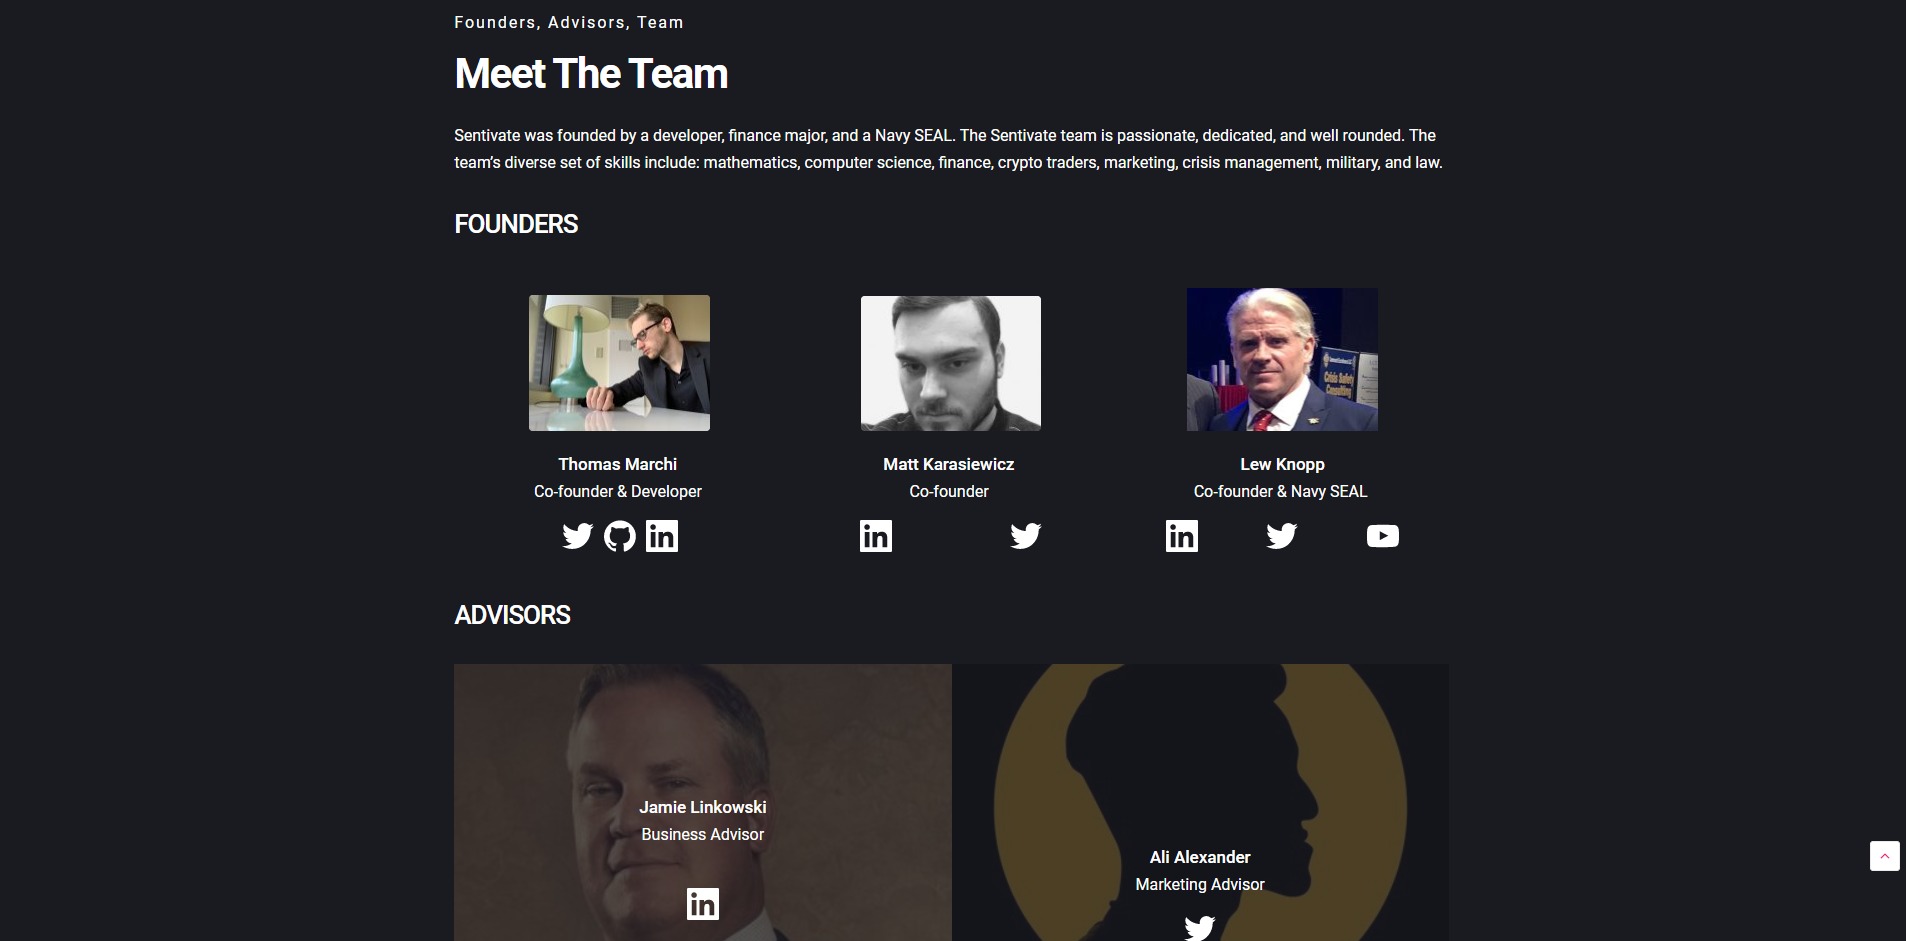The height and width of the screenshot is (941, 1920).
Task: Open Thomas Marchi's Twitter profile icon
Action: (x=577, y=536)
